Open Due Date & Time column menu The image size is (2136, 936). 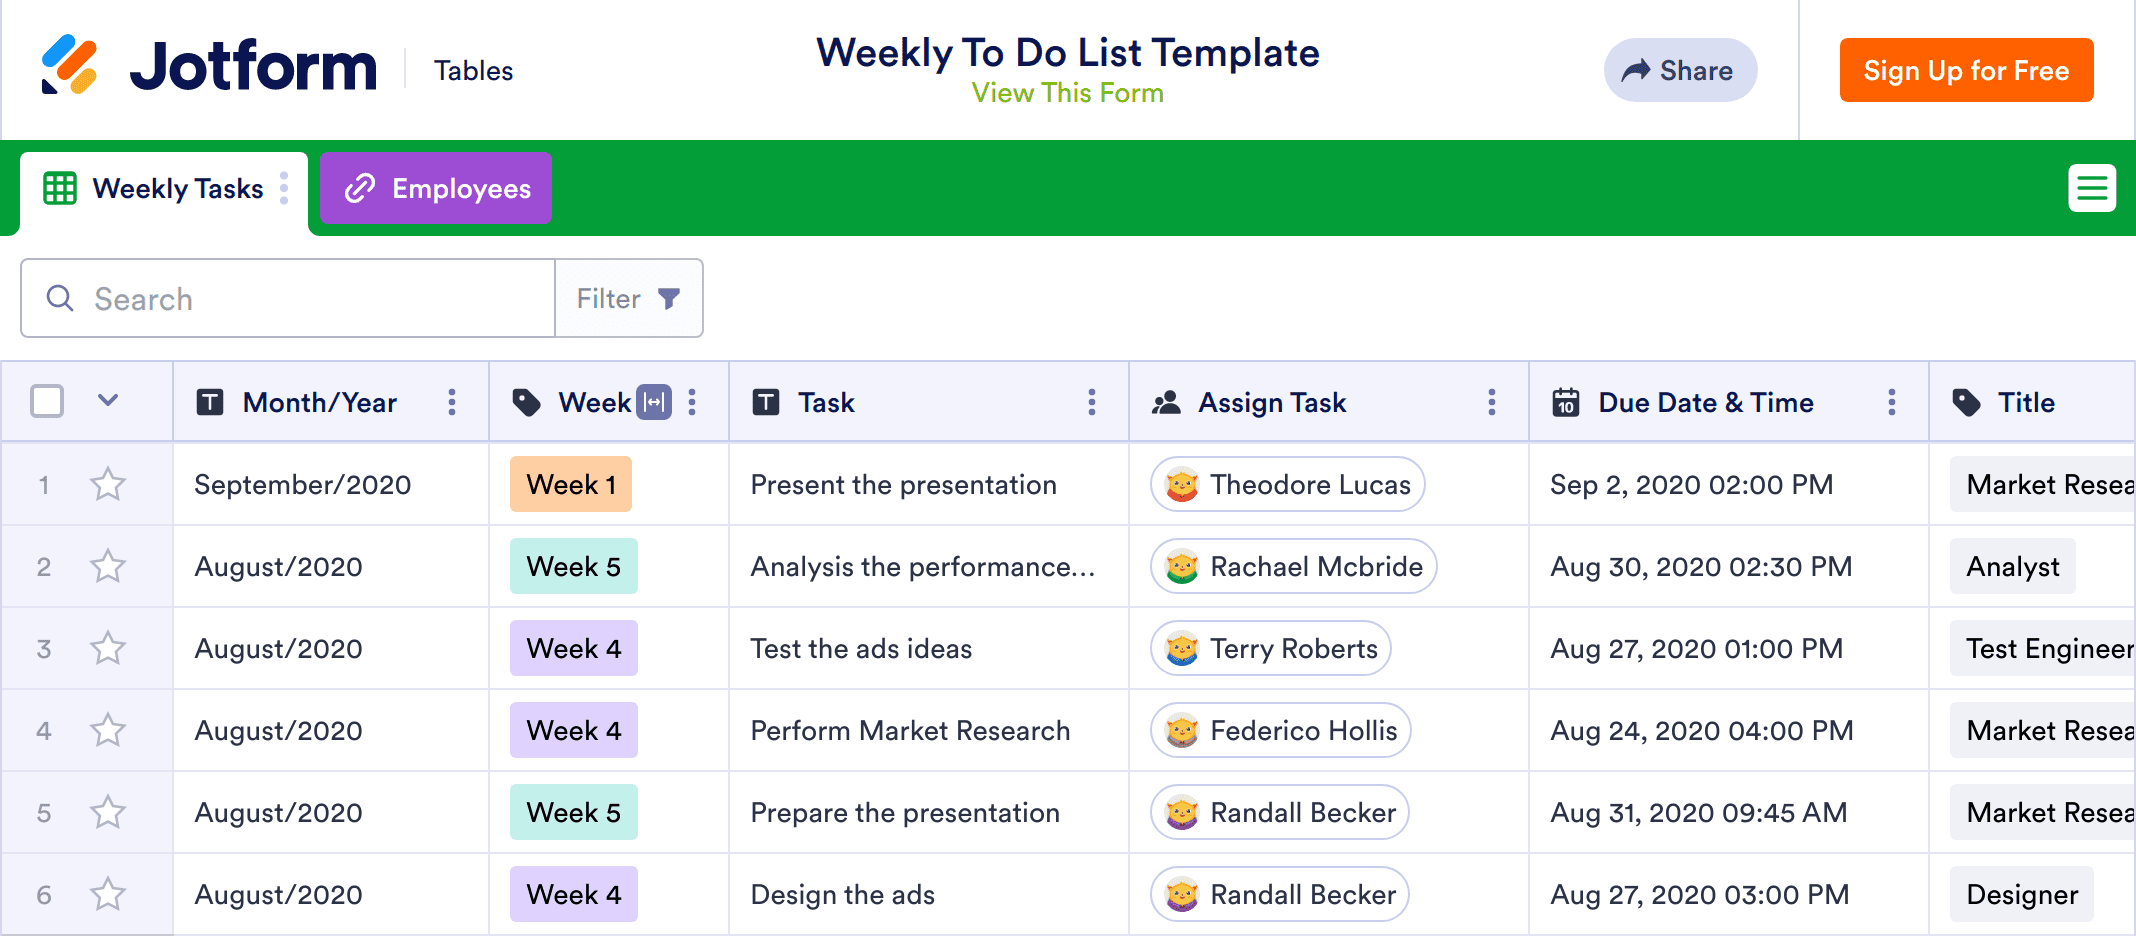point(1891,402)
